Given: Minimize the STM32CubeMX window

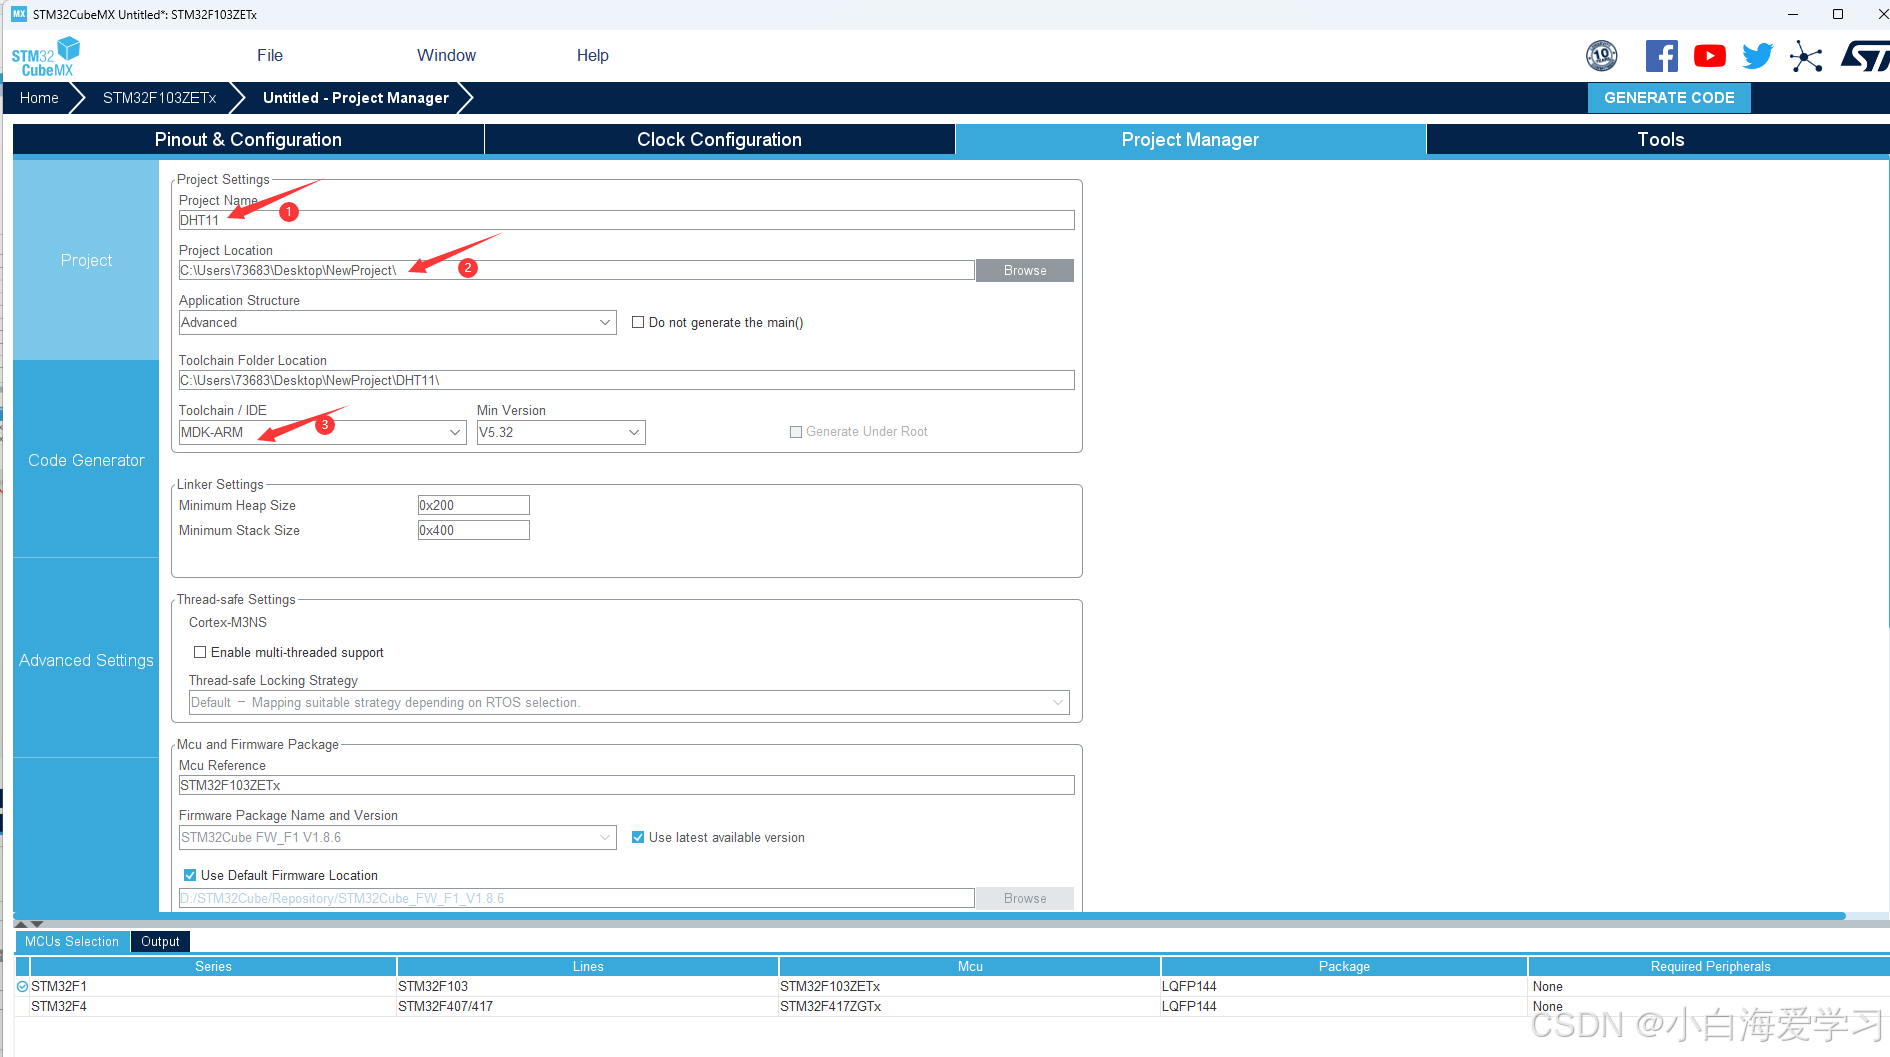Looking at the screenshot, I should (1793, 14).
